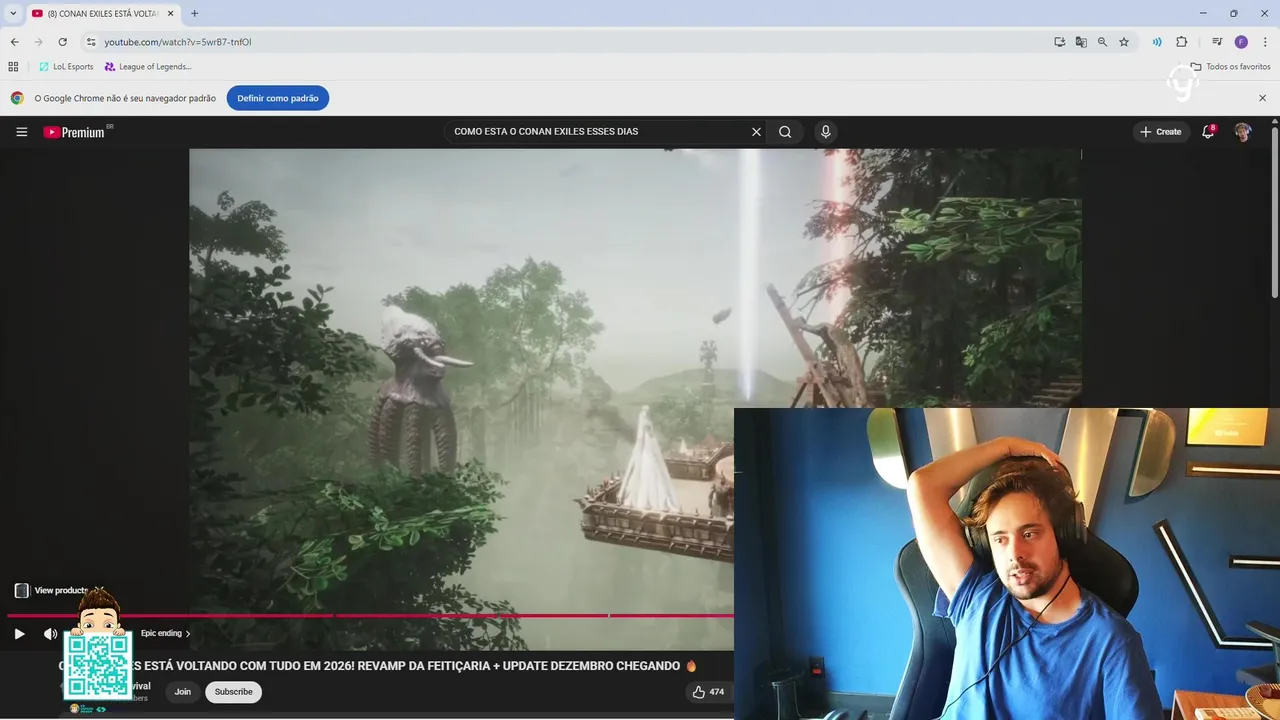This screenshot has height=720, width=1280.
Task: Like the video with 474 likes
Action: tap(708, 692)
